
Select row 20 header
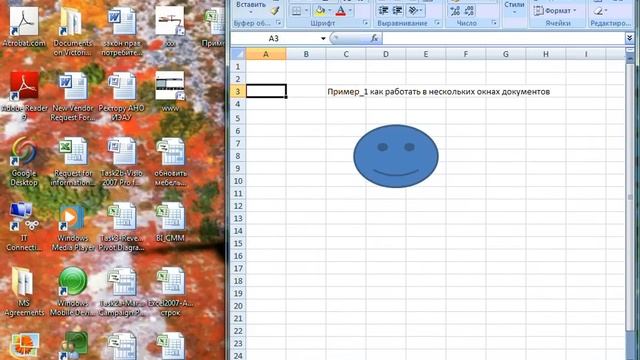238,306
